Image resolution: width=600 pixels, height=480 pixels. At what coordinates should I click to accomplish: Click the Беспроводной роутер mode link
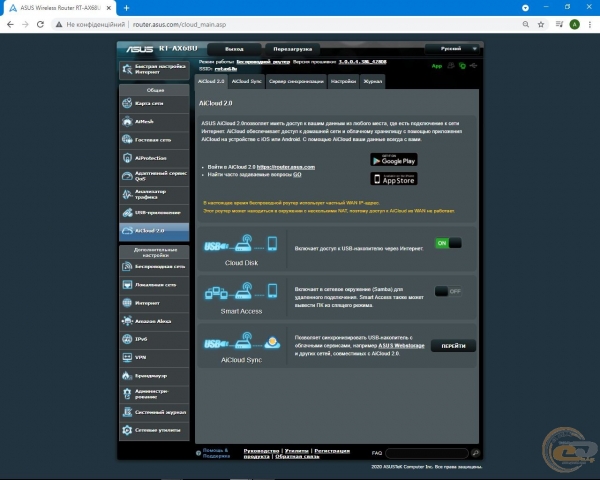point(263,62)
